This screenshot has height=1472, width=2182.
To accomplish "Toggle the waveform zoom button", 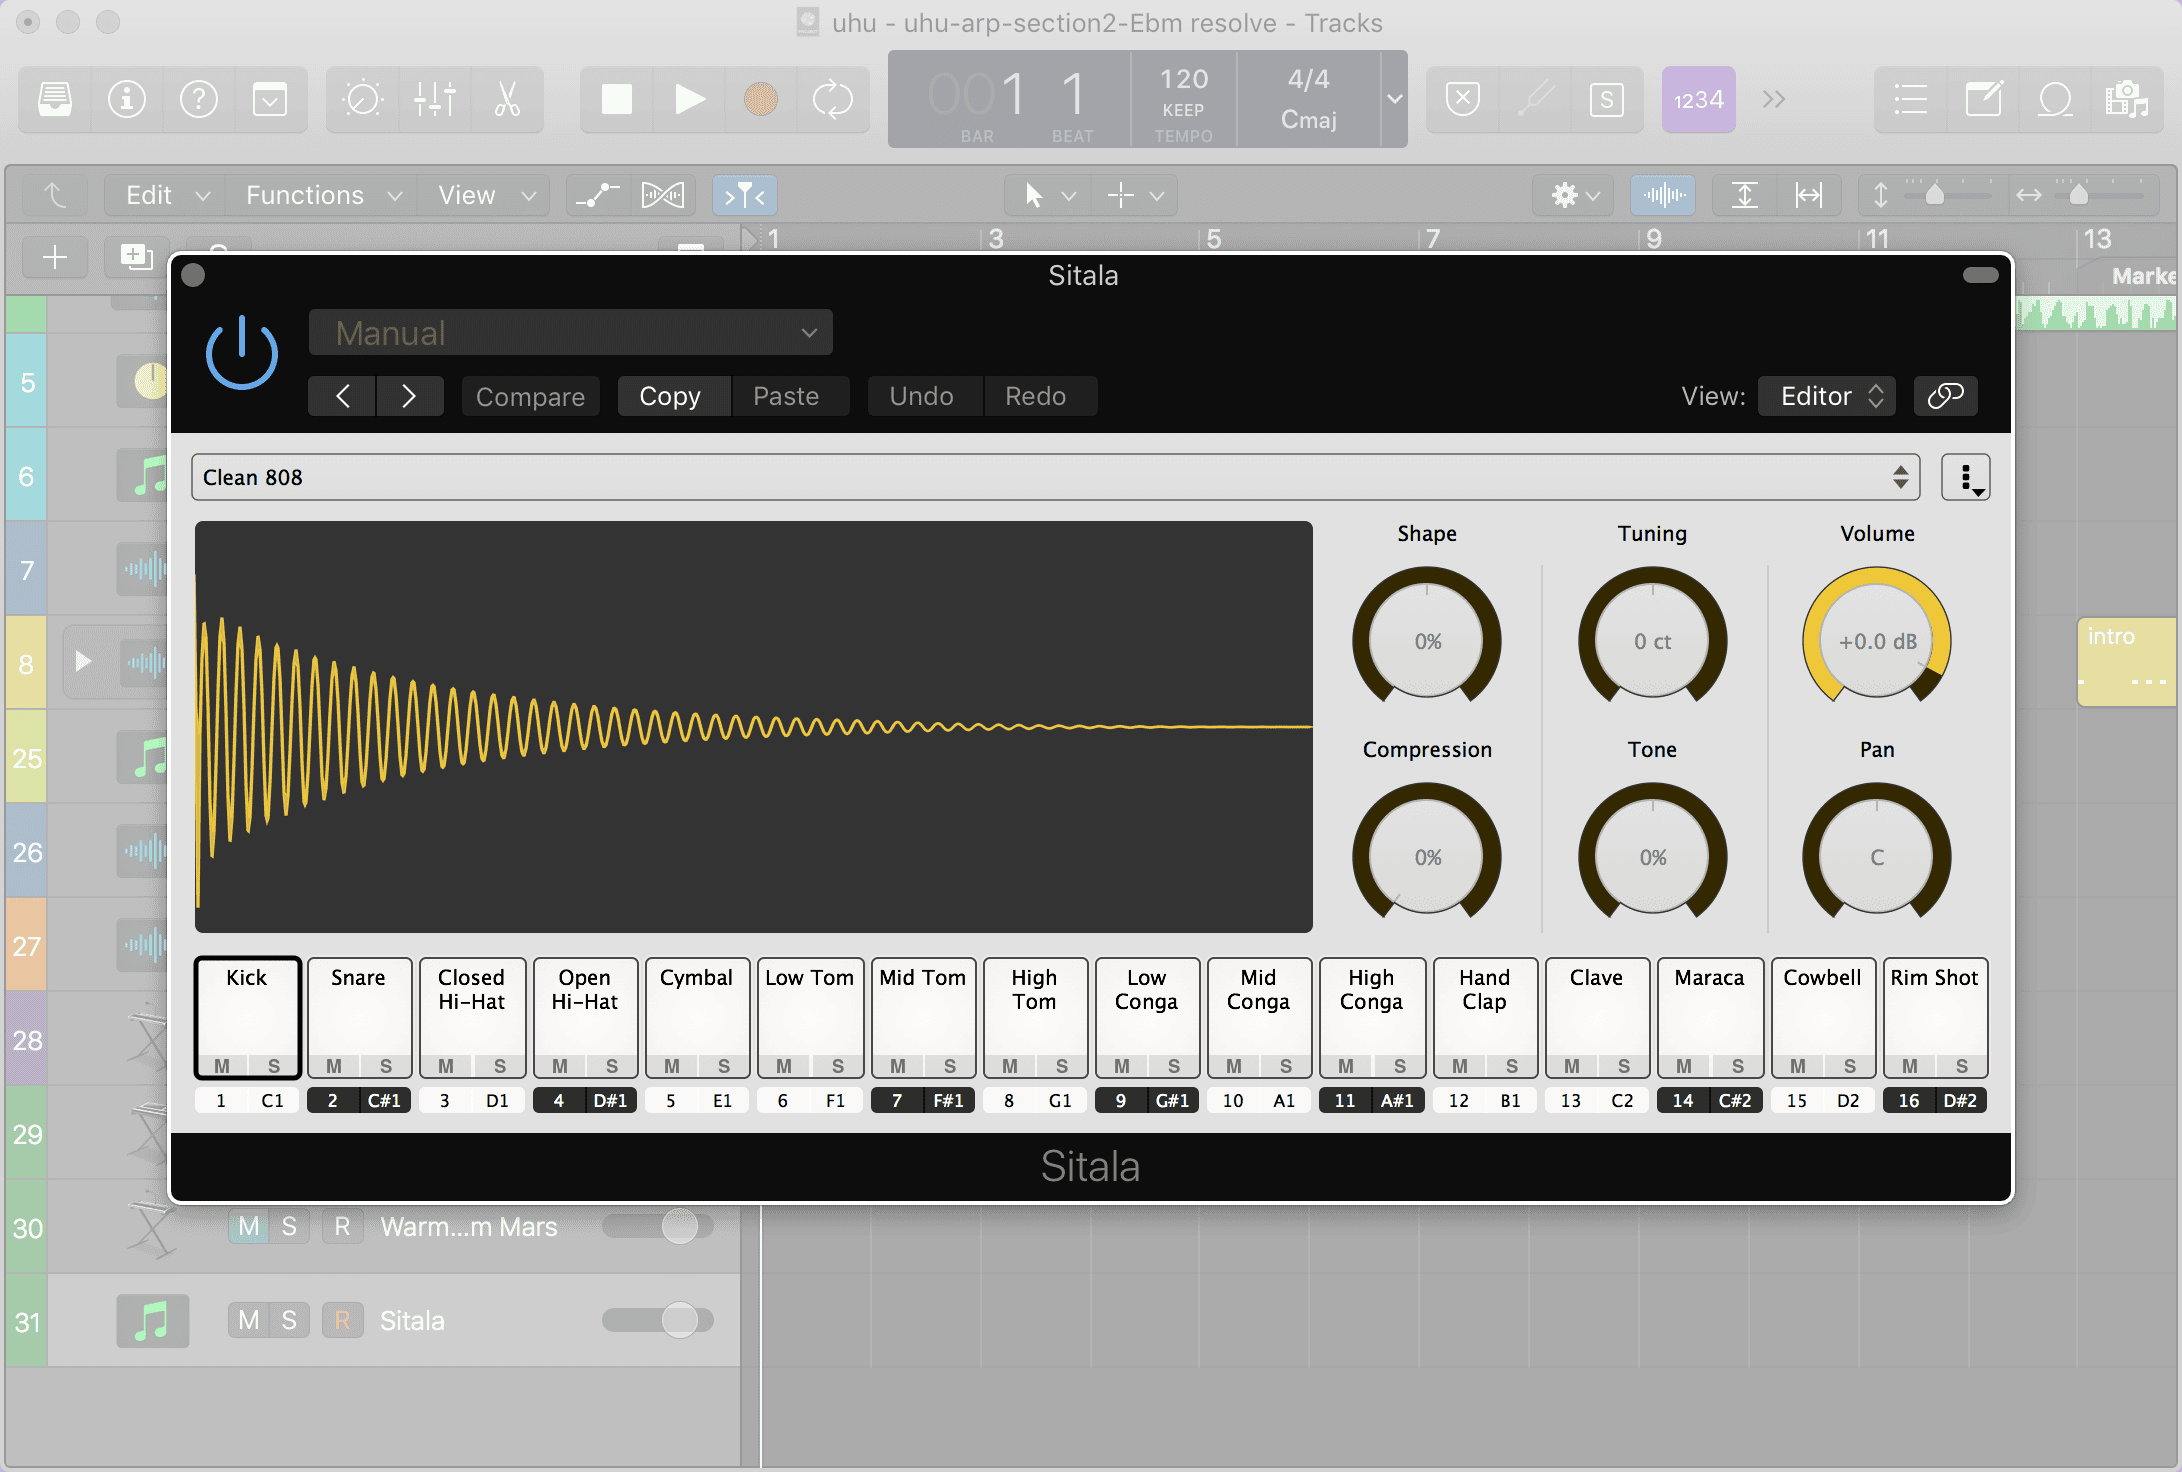I will pos(1663,195).
